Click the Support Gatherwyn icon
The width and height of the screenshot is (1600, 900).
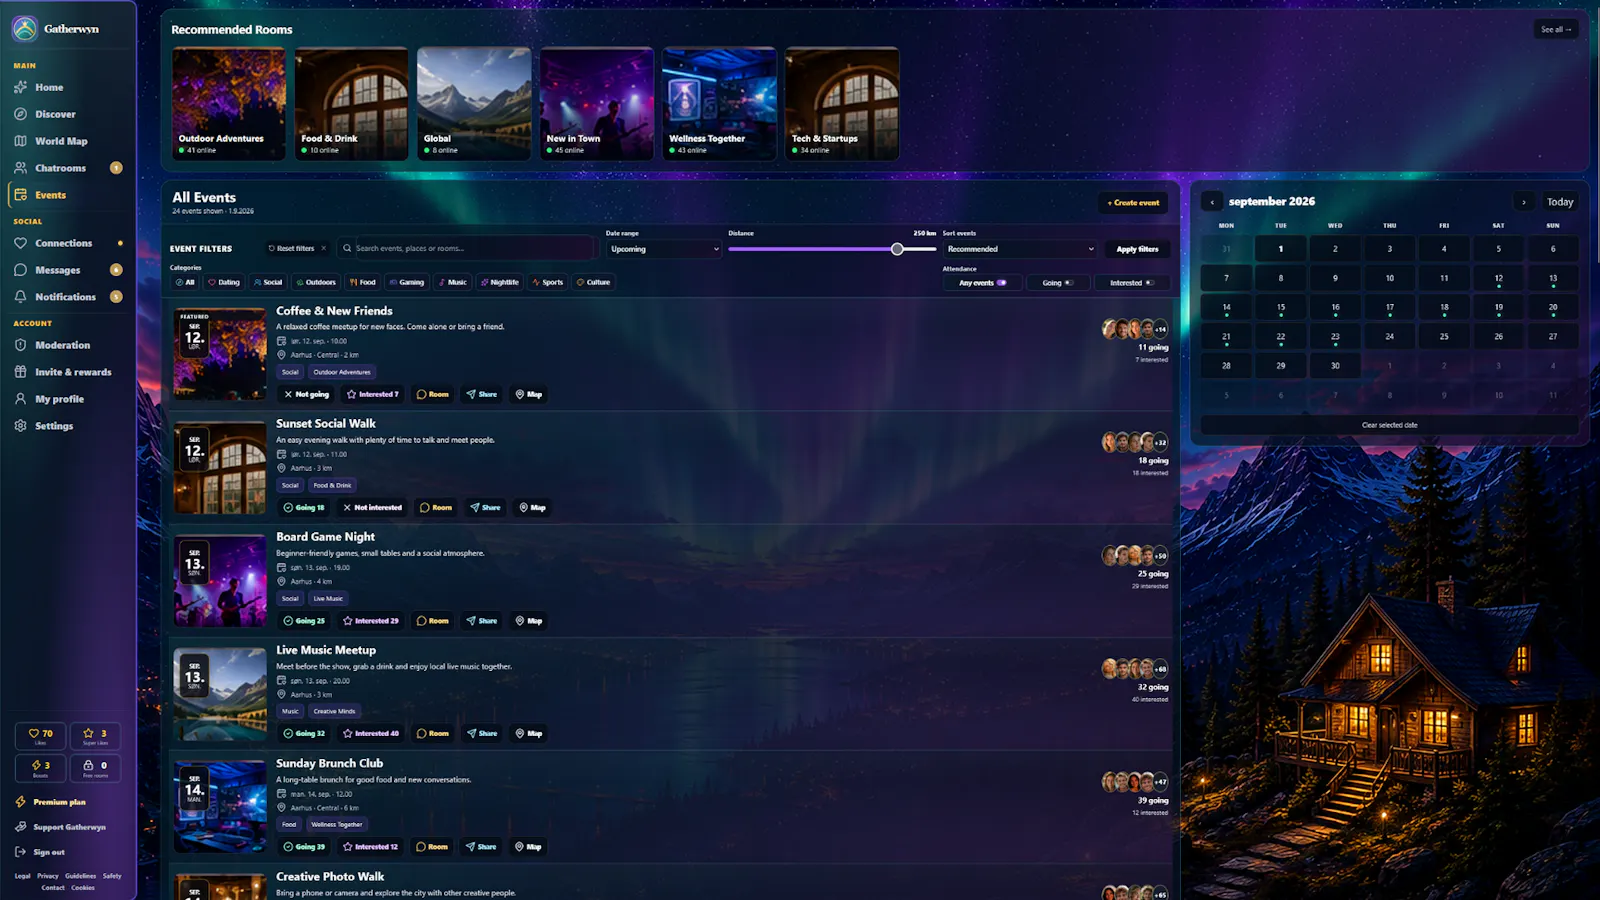pos(20,827)
